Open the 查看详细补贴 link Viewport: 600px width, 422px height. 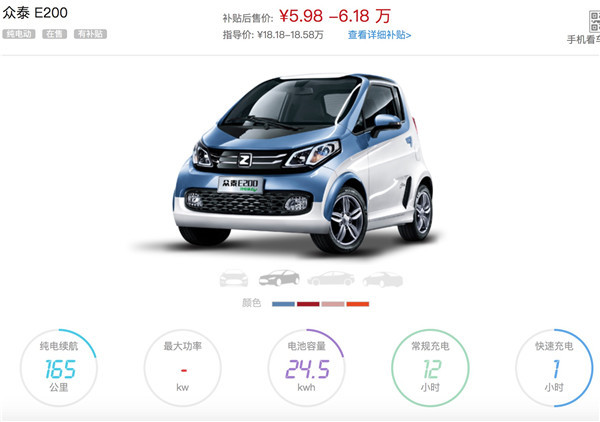[379, 35]
